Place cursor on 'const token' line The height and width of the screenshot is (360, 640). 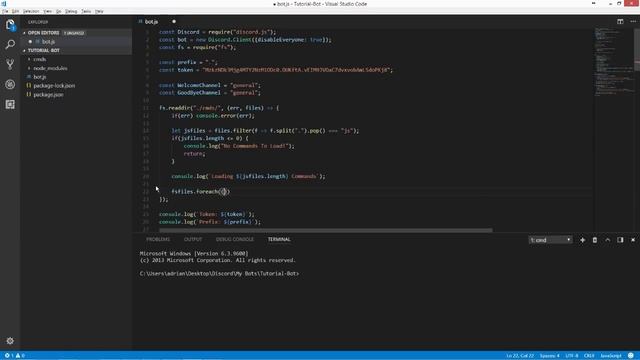click(276, 70)
